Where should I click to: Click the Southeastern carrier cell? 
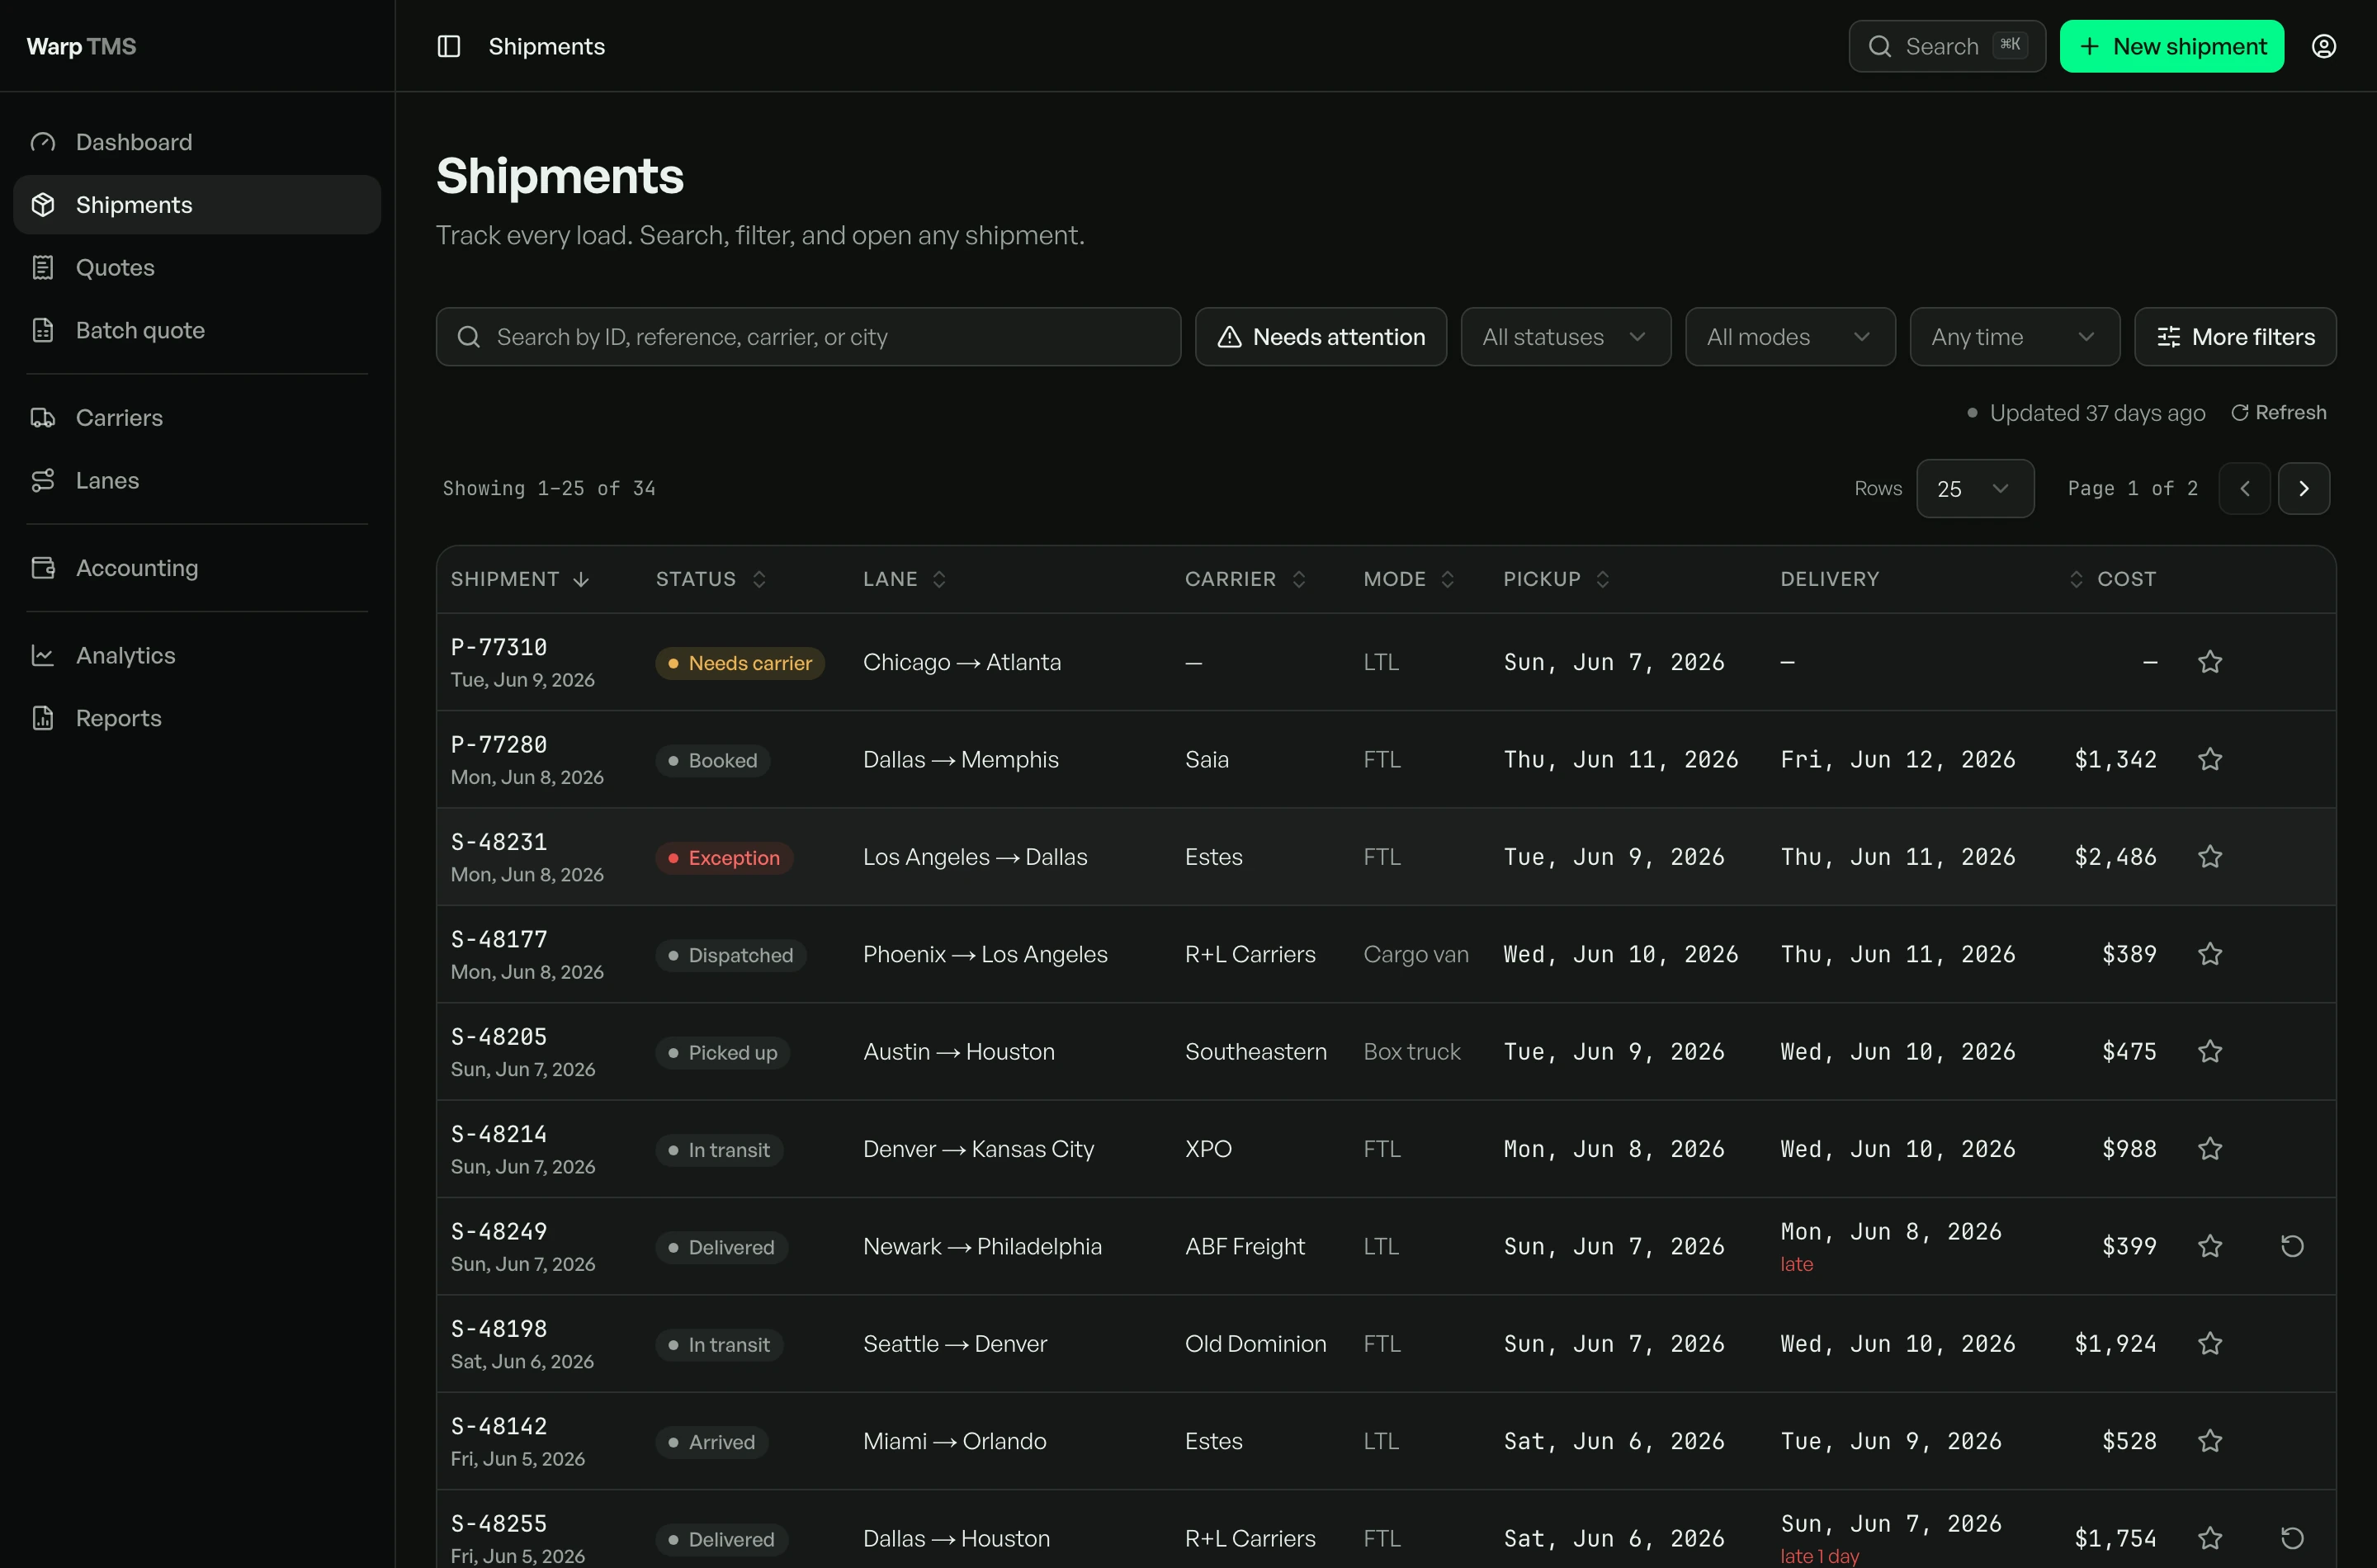coord(1255,1051)
